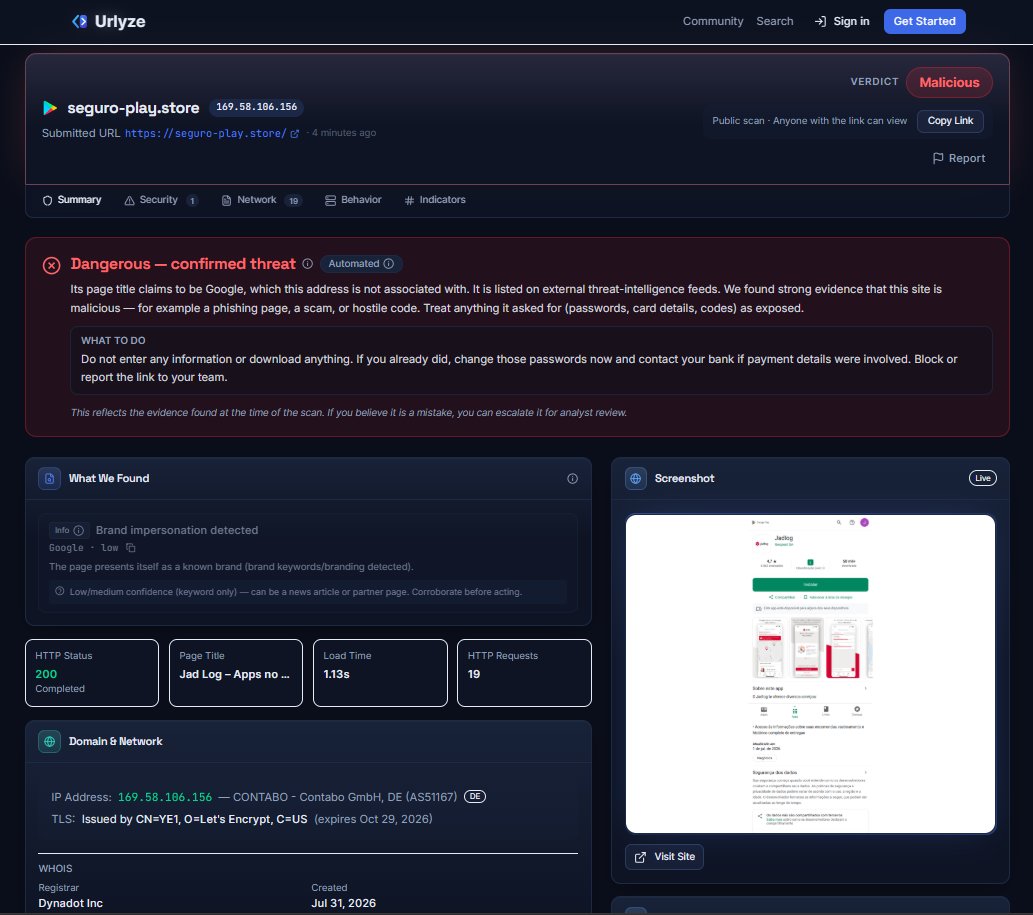Click the Visit Site button
Viewport: 1033px width, 915px height.
click(x=664, y=857)
